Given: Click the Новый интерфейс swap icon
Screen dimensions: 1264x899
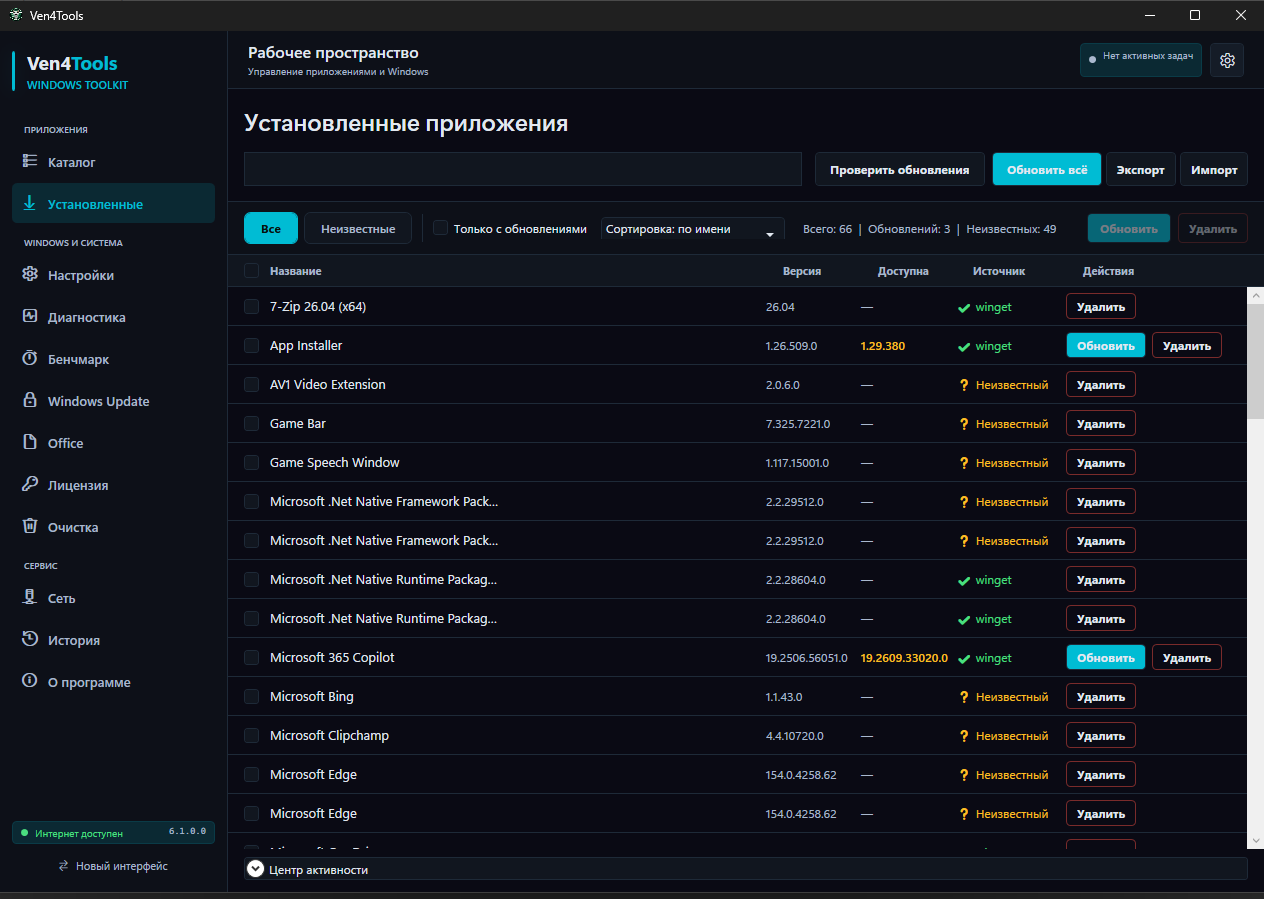Looking at the screenshot, I should coord(64,866).
